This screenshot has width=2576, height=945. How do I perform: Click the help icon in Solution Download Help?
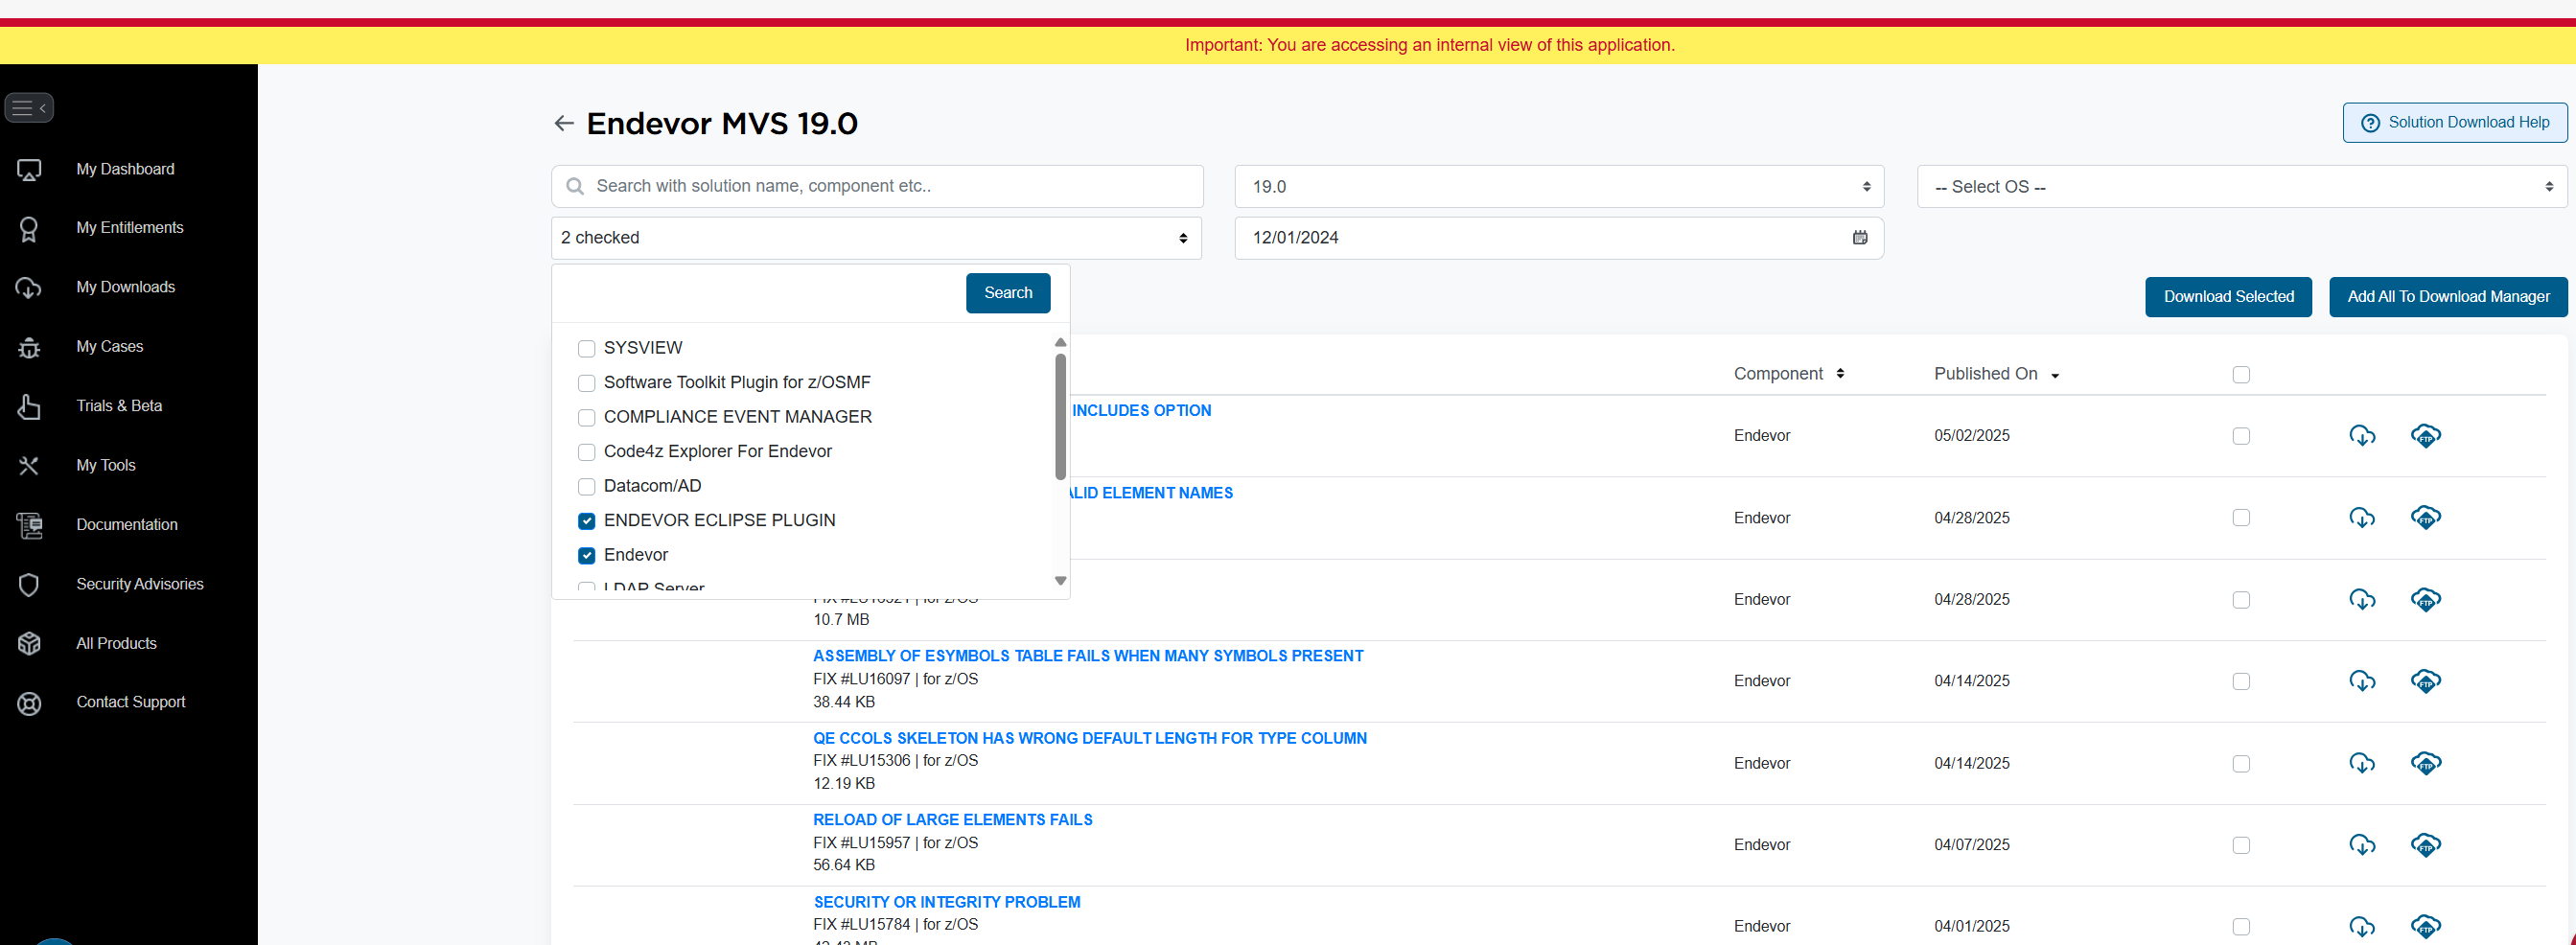click(2370, 123)
